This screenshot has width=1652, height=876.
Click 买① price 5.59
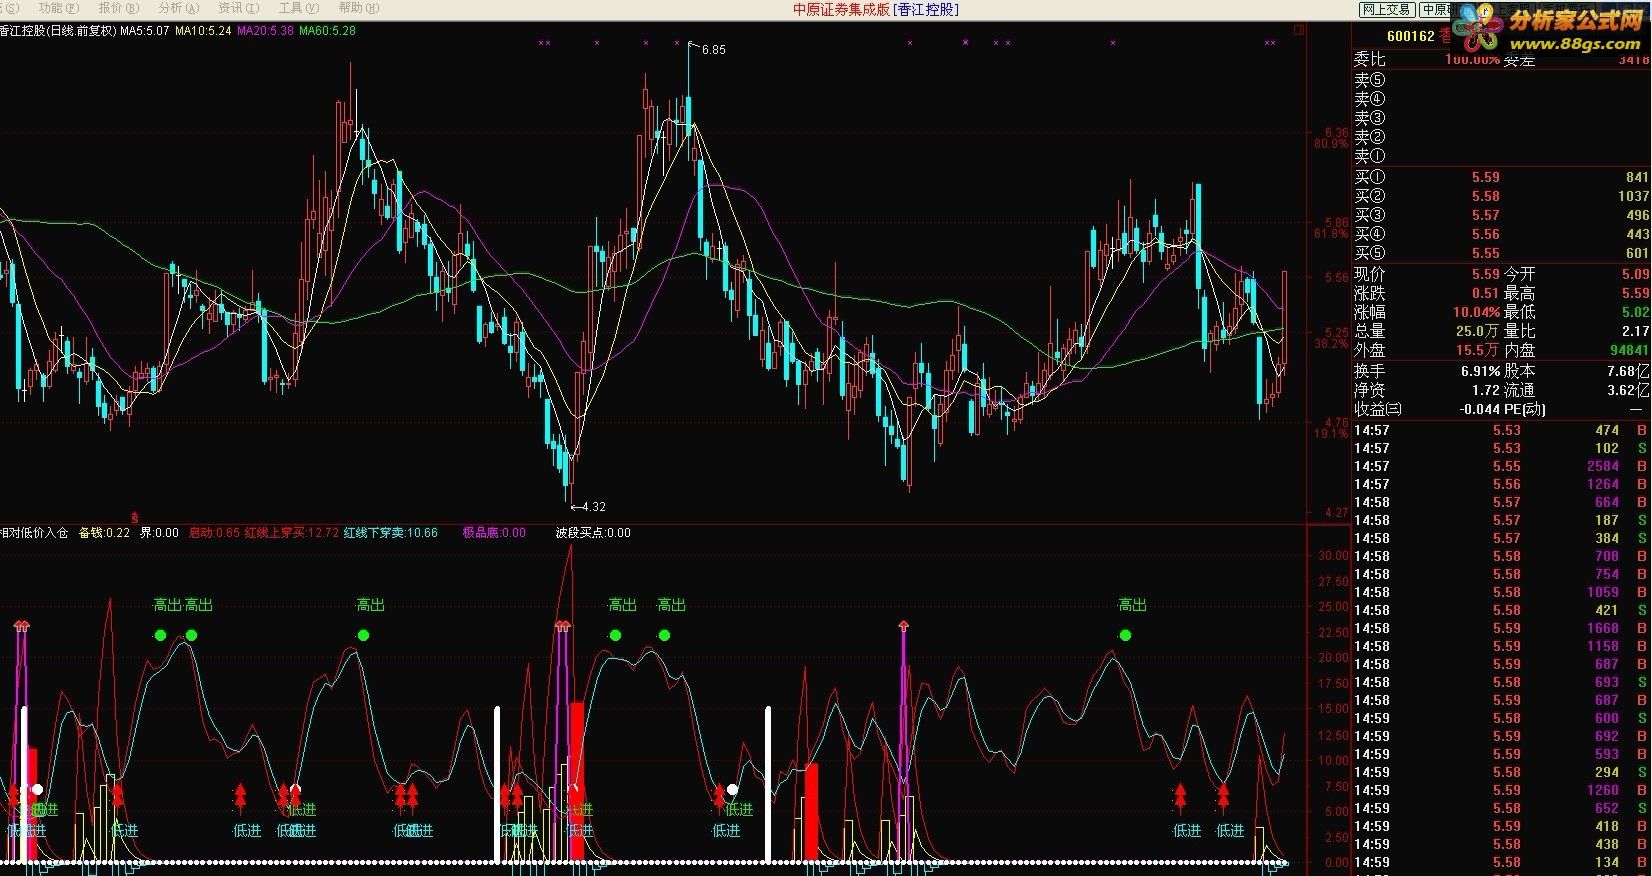(x=1485, y=177)
